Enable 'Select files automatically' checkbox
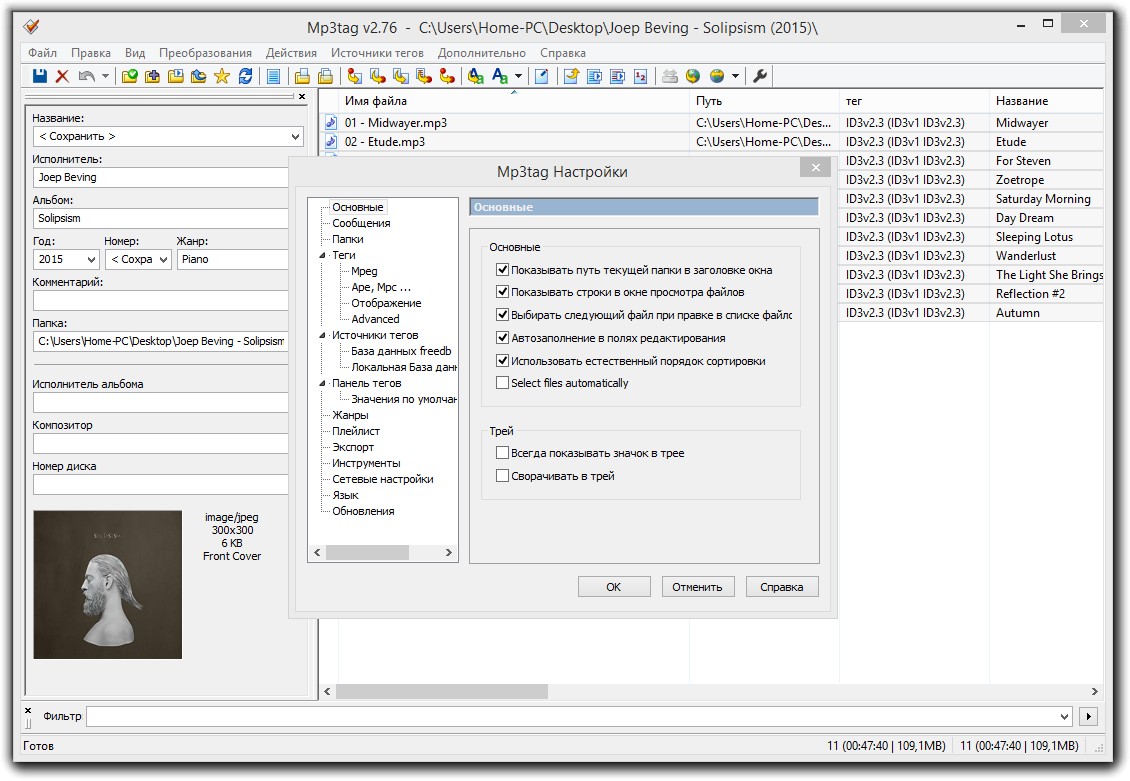Image resolution: width=1130 pixels, height=781 pixels. pyautogui.click(x=502, y=383)
